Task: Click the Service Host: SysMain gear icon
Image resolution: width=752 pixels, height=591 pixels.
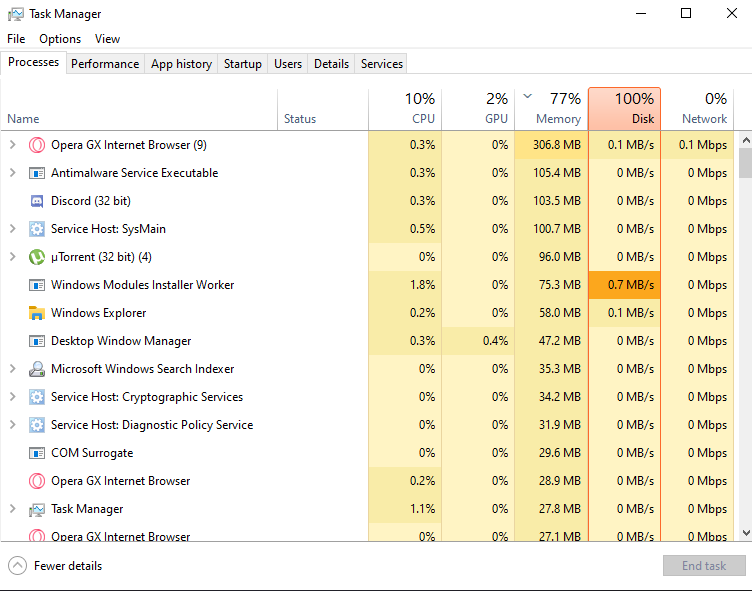Action: (37, 229)
